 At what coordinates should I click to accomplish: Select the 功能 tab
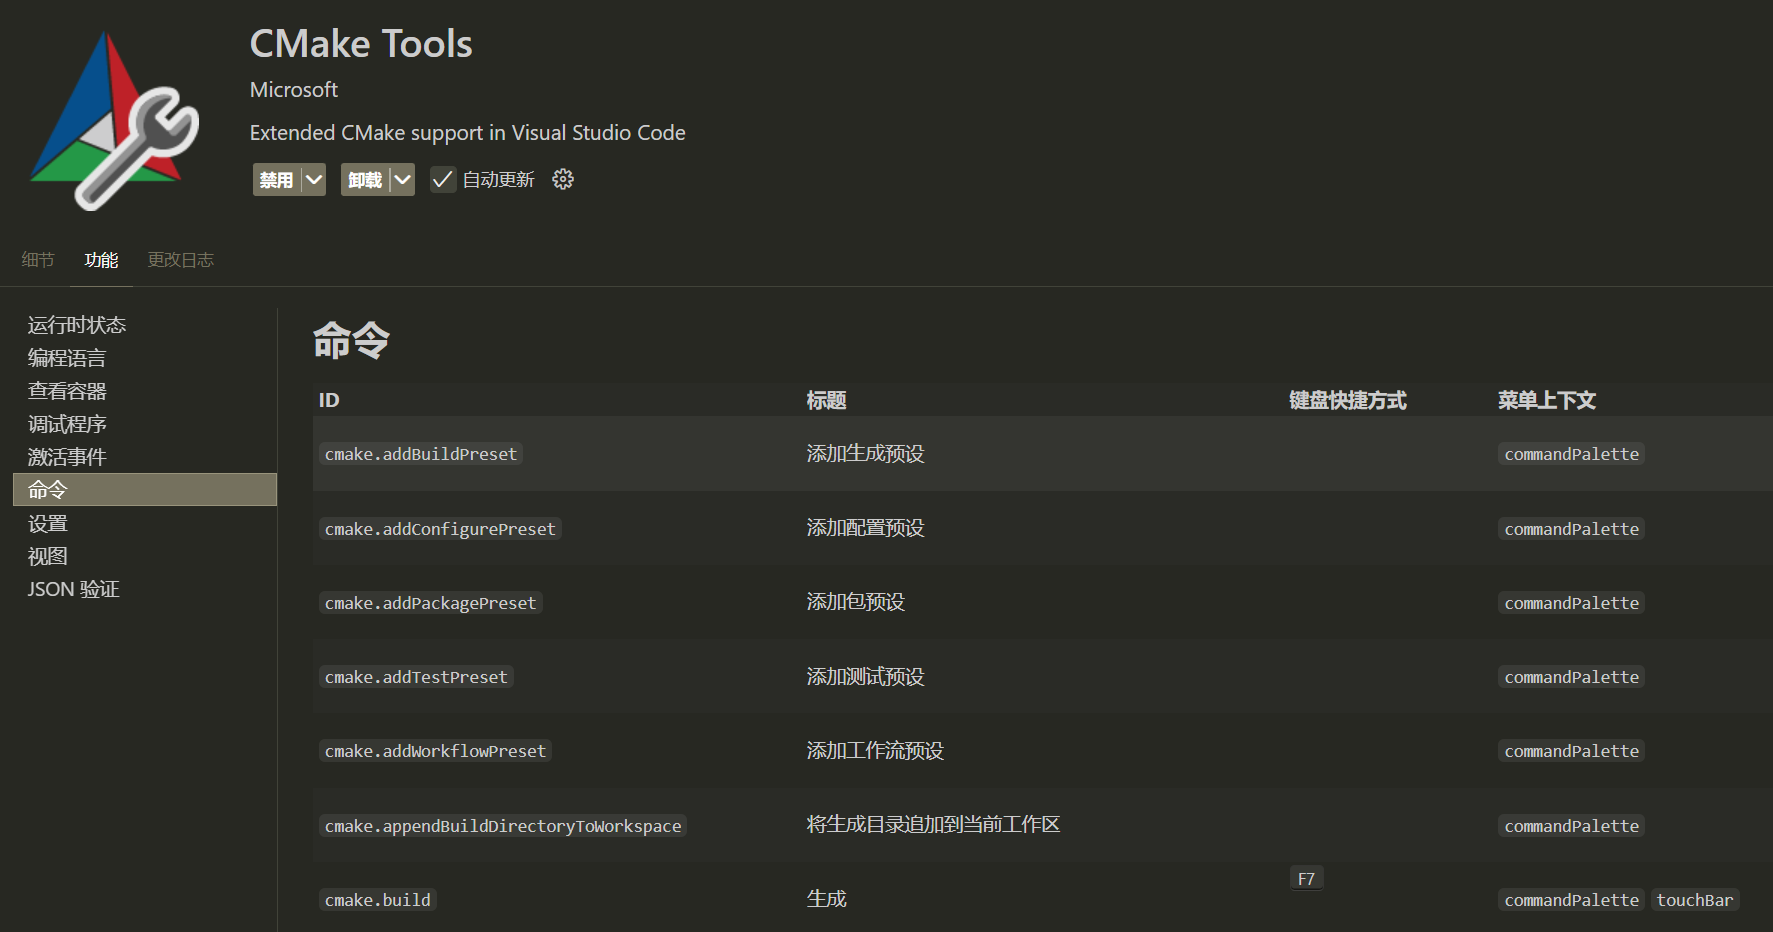(x=101, y=260)
